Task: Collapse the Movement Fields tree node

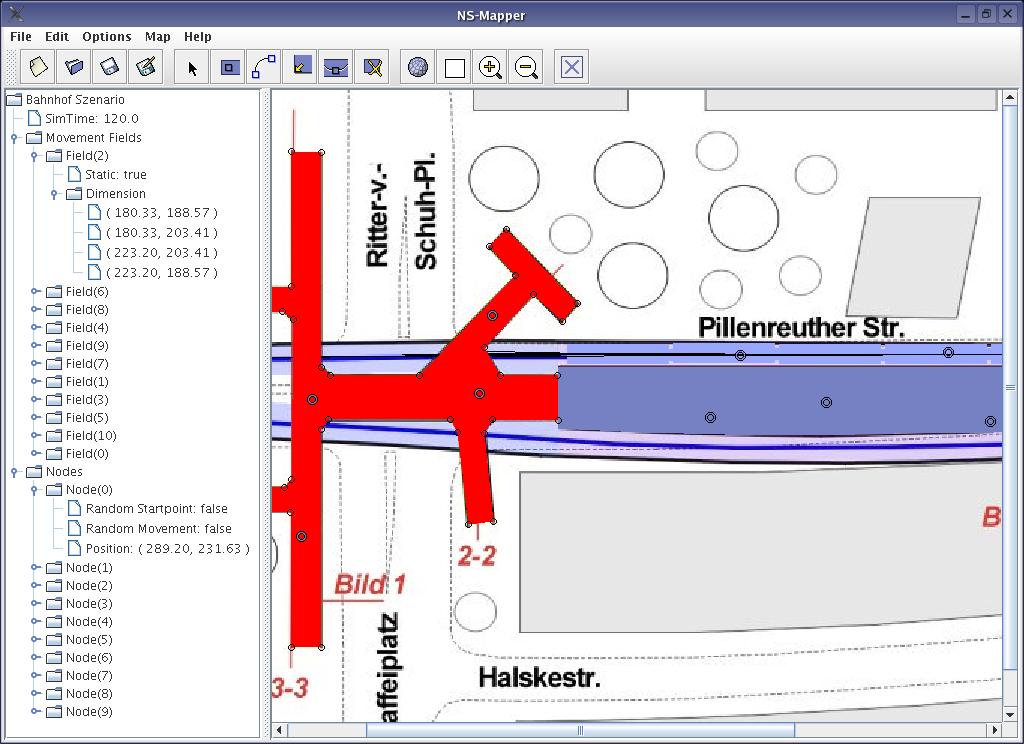Action: click(15, 138)
